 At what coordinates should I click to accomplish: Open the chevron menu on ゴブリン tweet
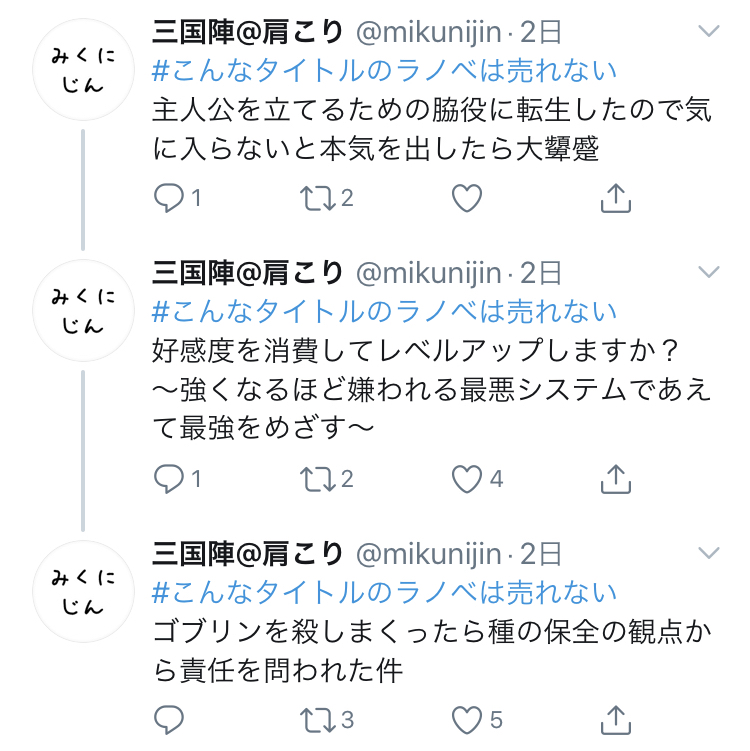point(708,552)
